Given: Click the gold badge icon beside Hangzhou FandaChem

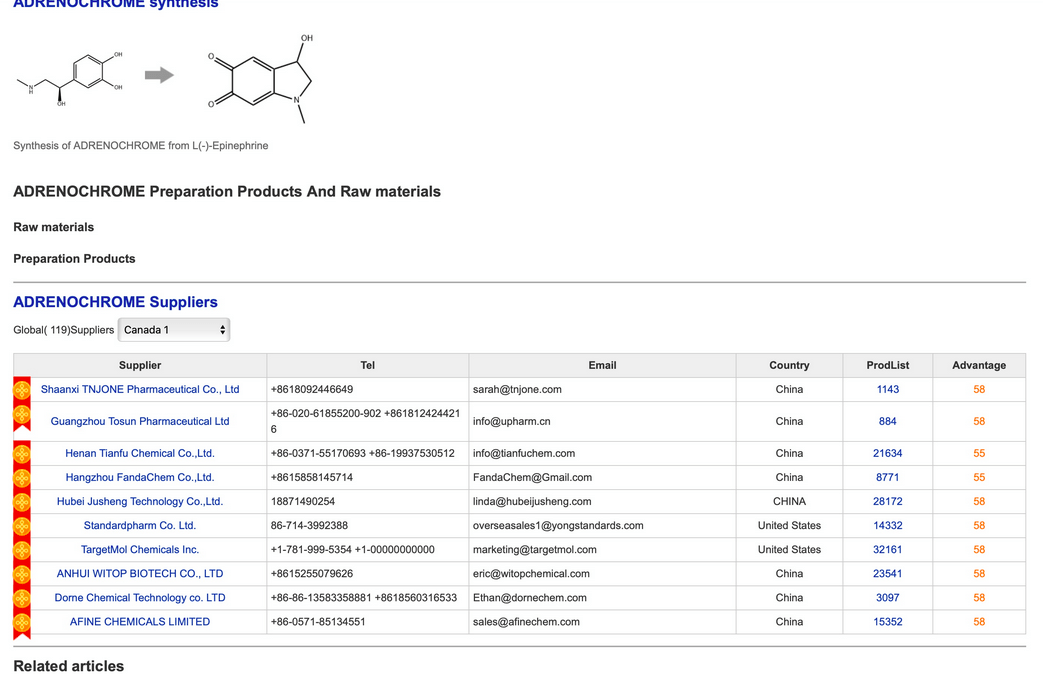Looking at the screenshot, I should 22,478.
